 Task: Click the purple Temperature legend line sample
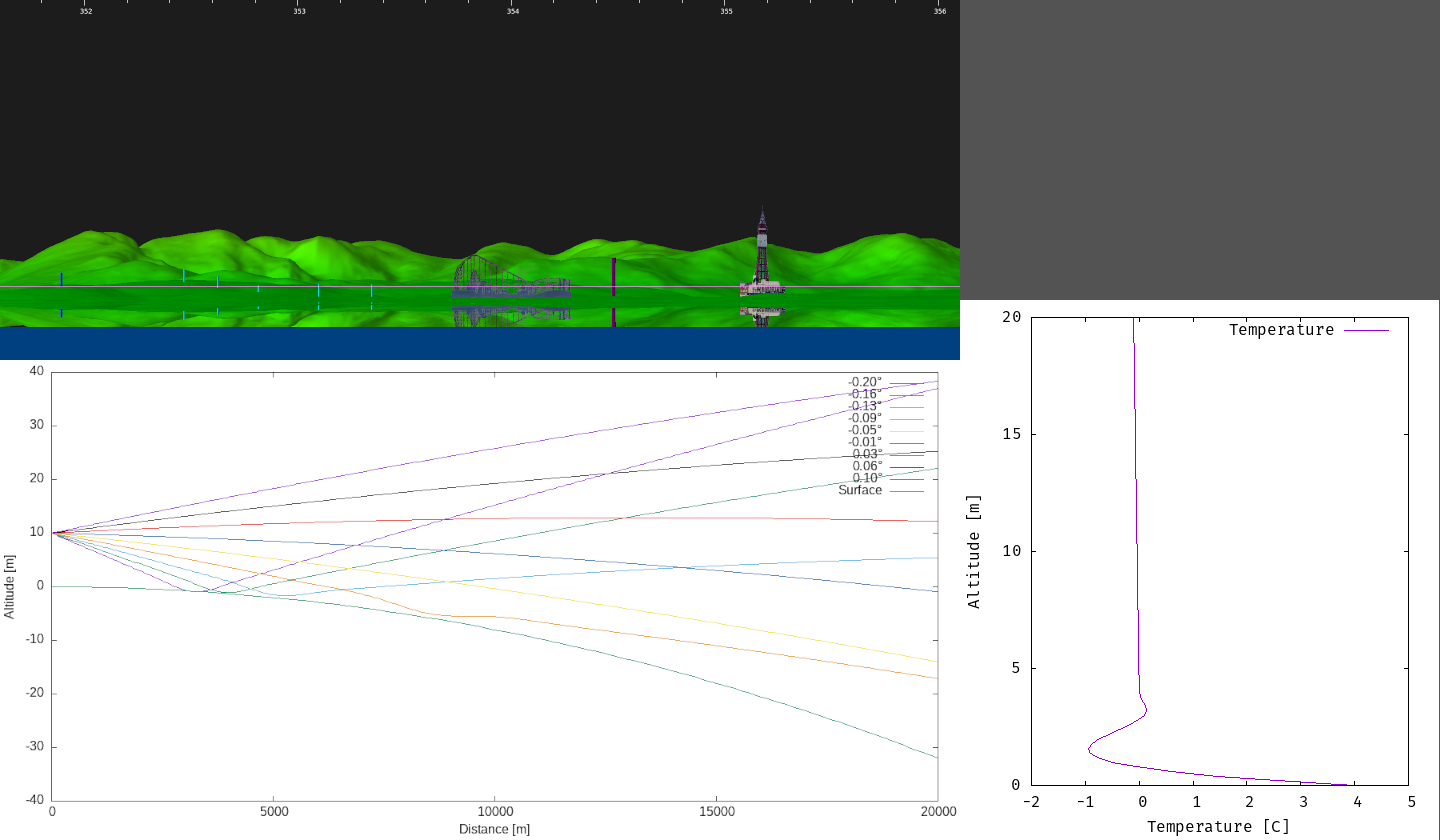[x=1366, y=330]
